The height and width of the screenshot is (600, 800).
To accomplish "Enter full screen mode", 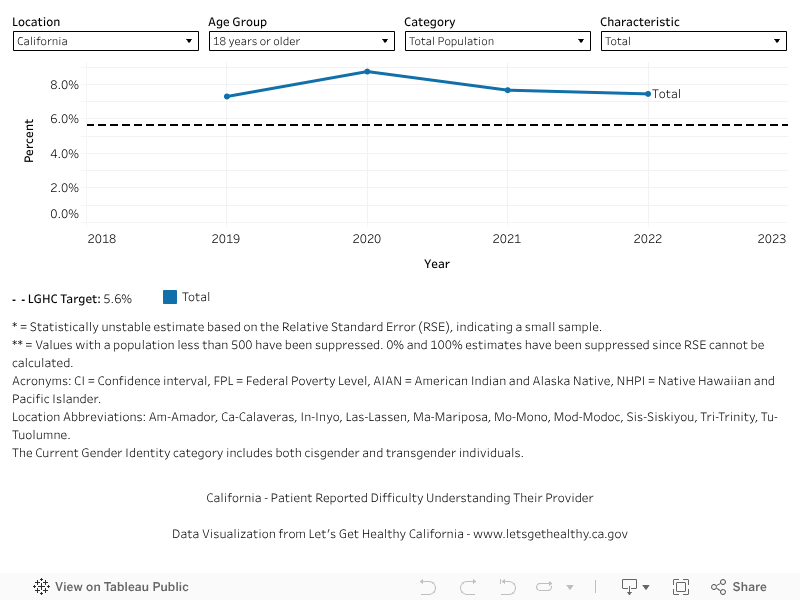I will coord(681,587).
